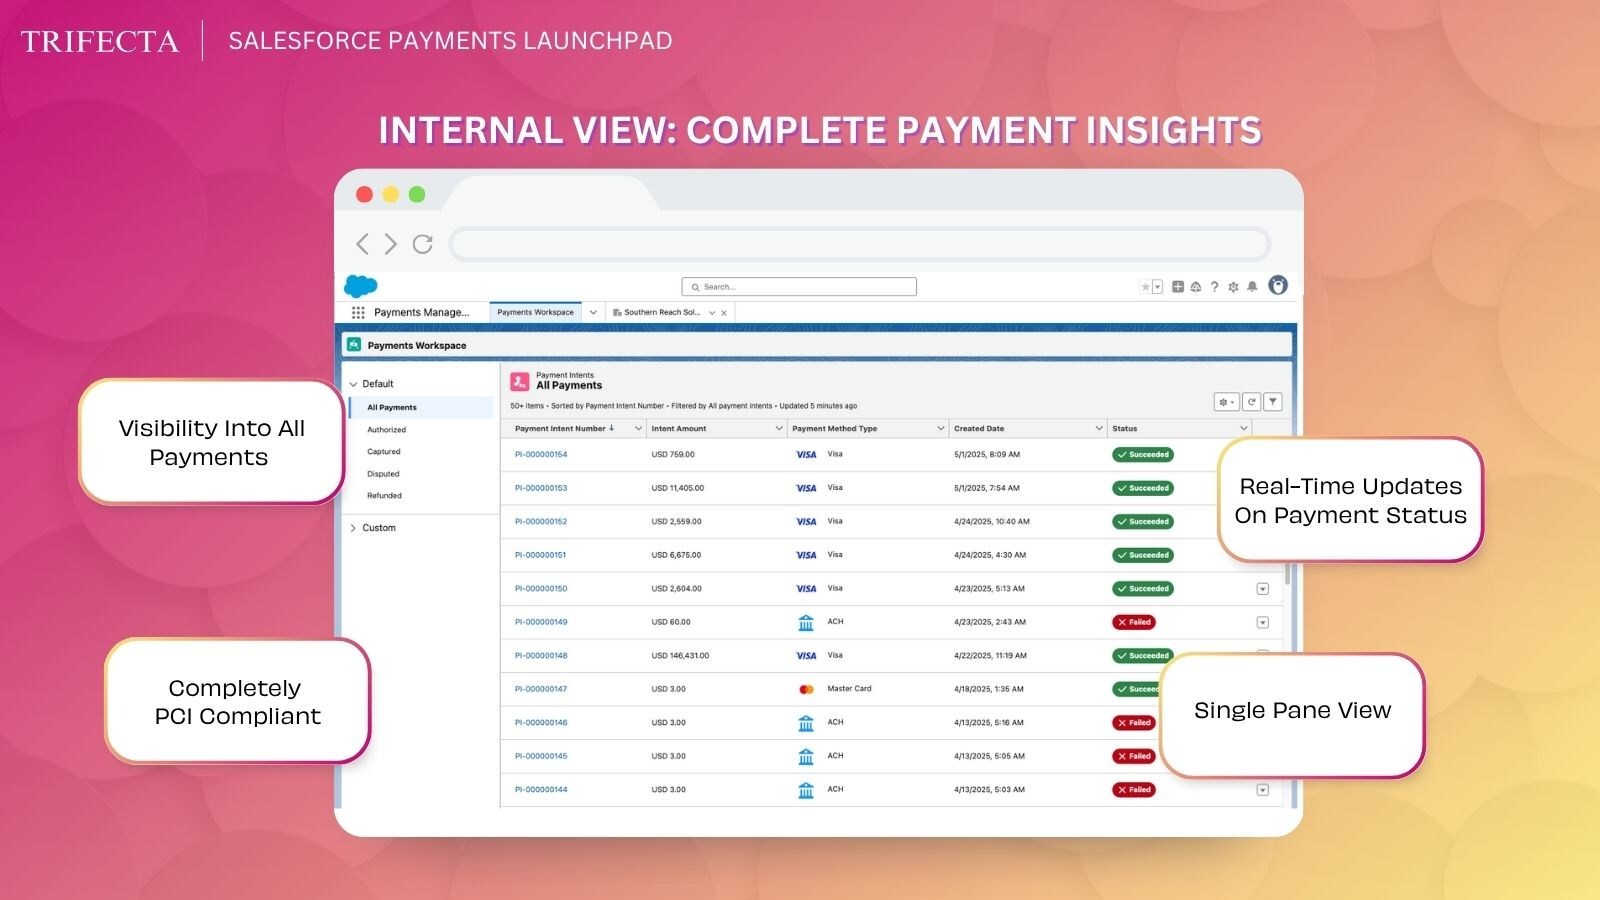Open row actions for PI-000000149

click(1262, 623)
